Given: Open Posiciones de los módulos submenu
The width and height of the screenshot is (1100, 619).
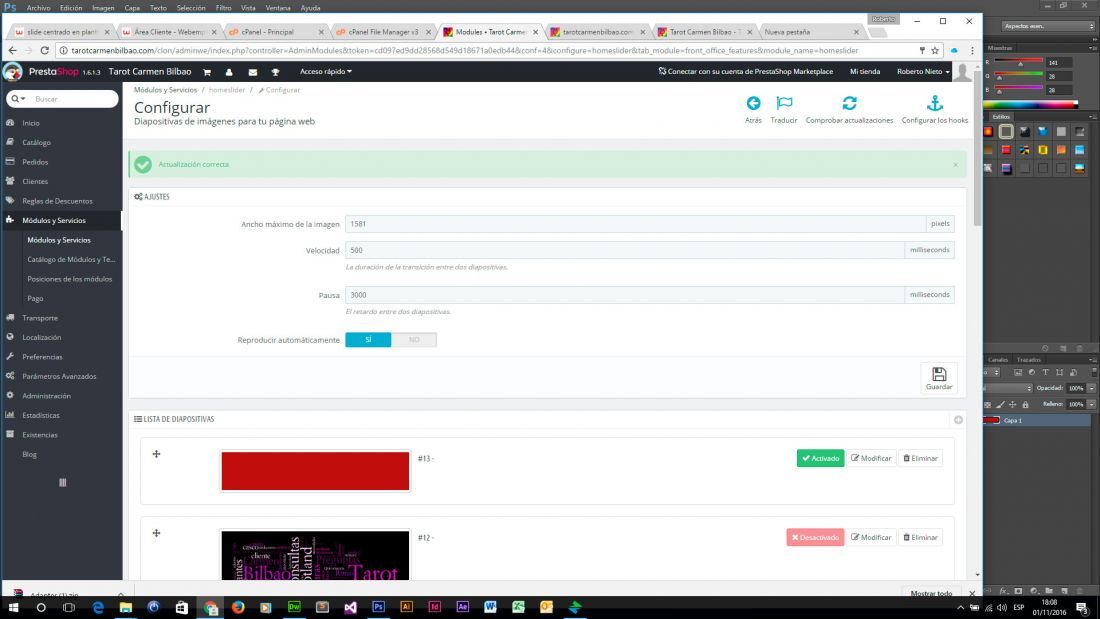Looking at the screenshot, I should pyautogui.click(x=69, y=279).
